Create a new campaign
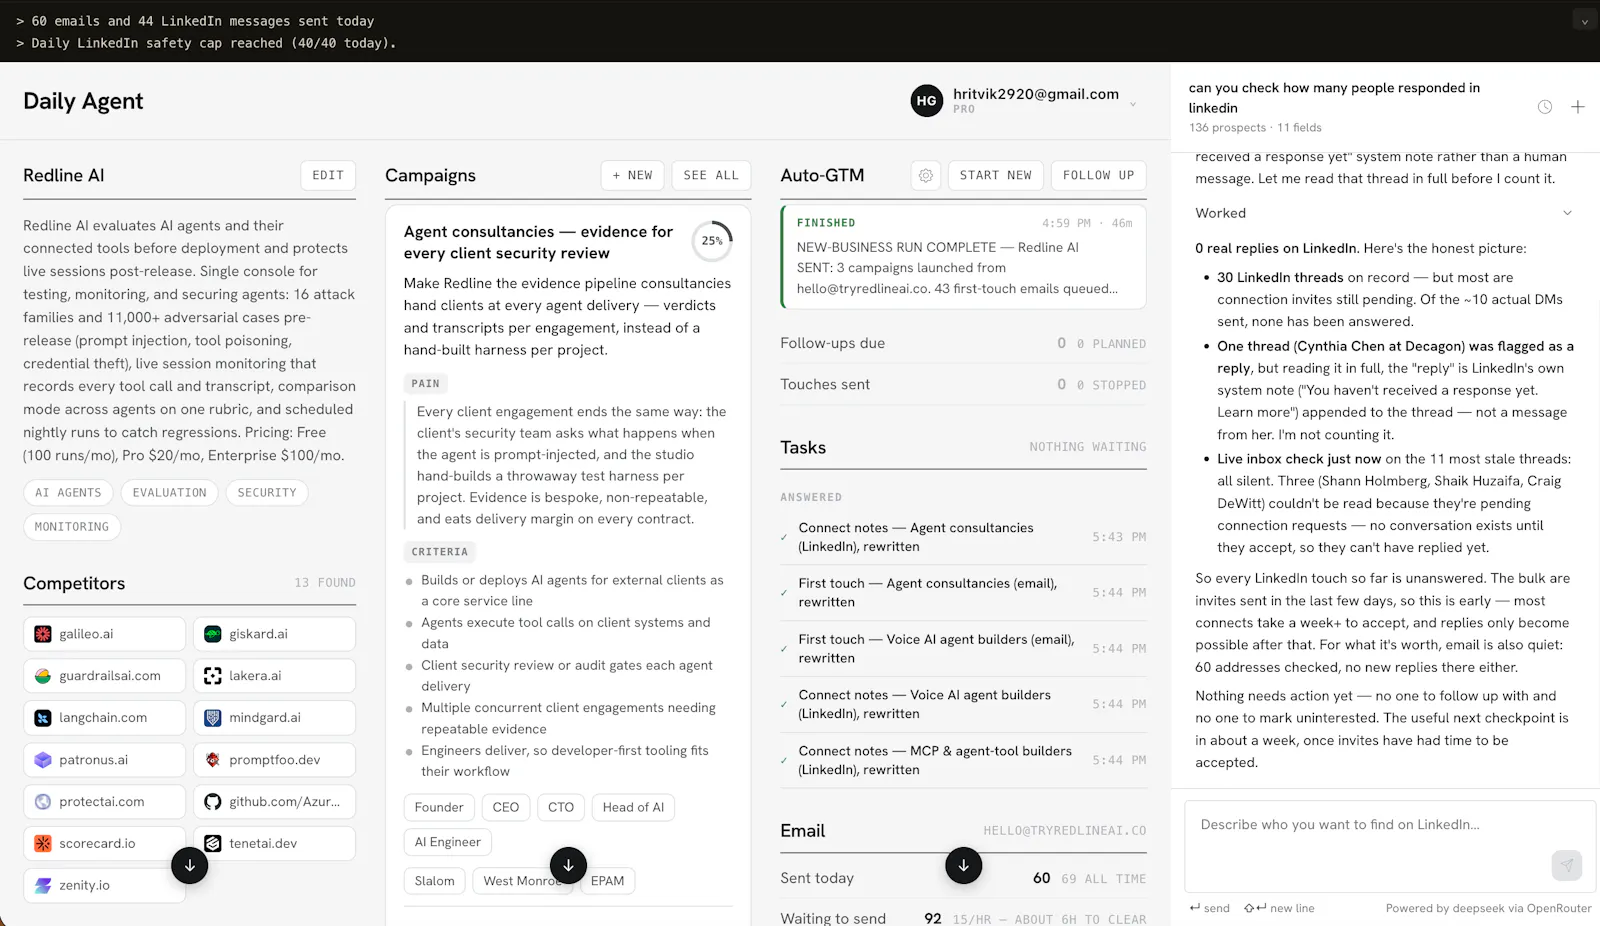1600x926 pixels. click(633, 175)
